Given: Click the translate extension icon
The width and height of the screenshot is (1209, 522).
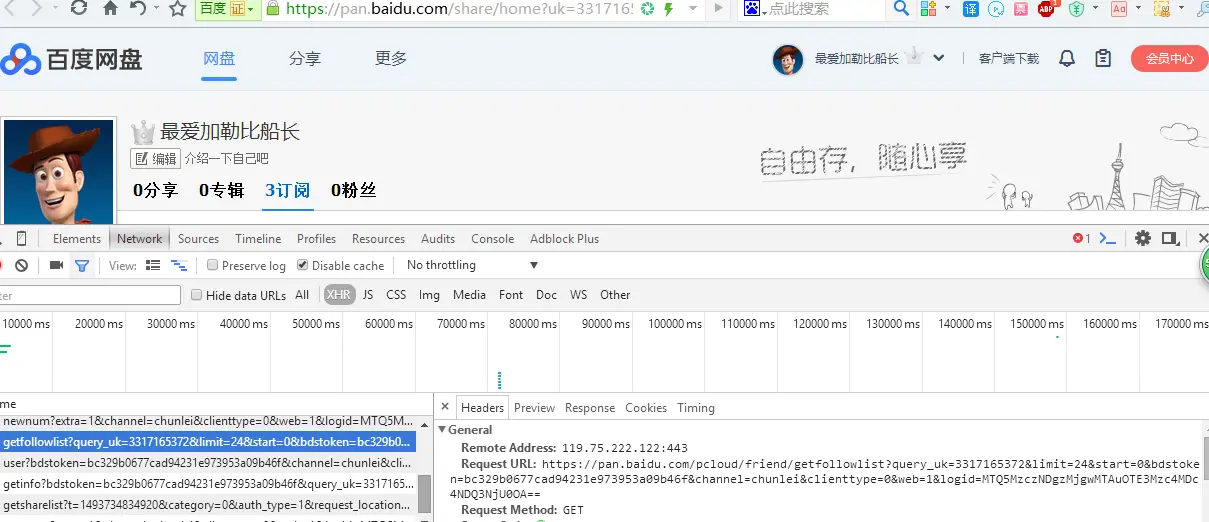Looking at the screenshot, I should coord(971,9).
